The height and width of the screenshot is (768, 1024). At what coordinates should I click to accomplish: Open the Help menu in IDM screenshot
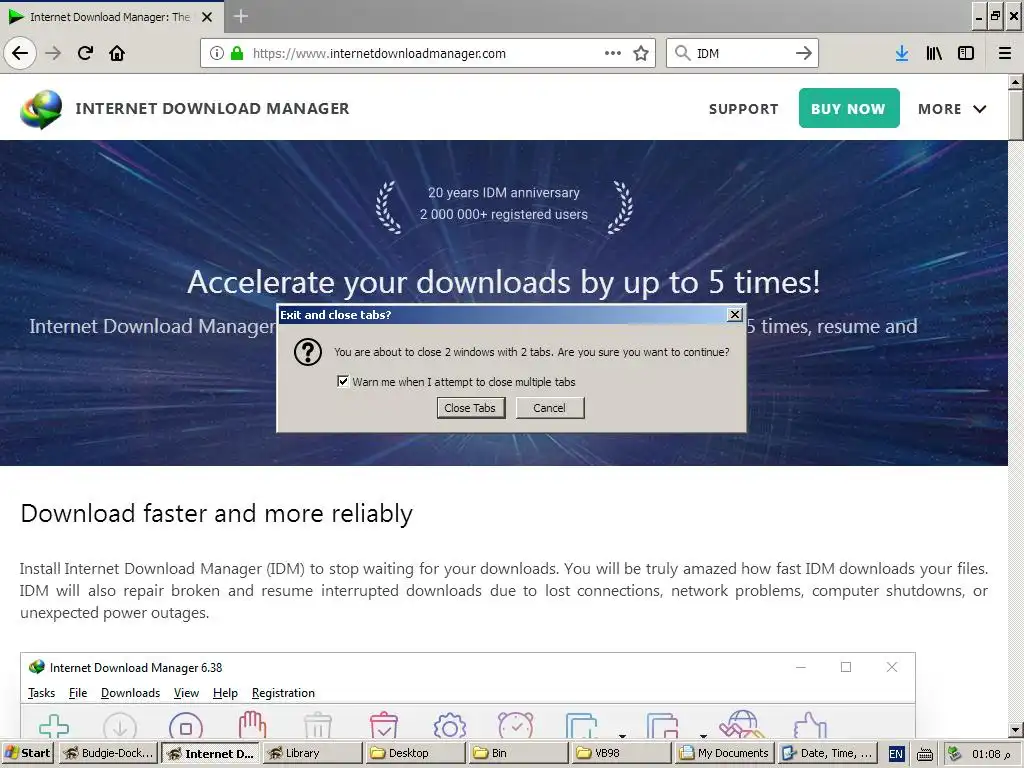pyautogui.click(x=225, y=693)
